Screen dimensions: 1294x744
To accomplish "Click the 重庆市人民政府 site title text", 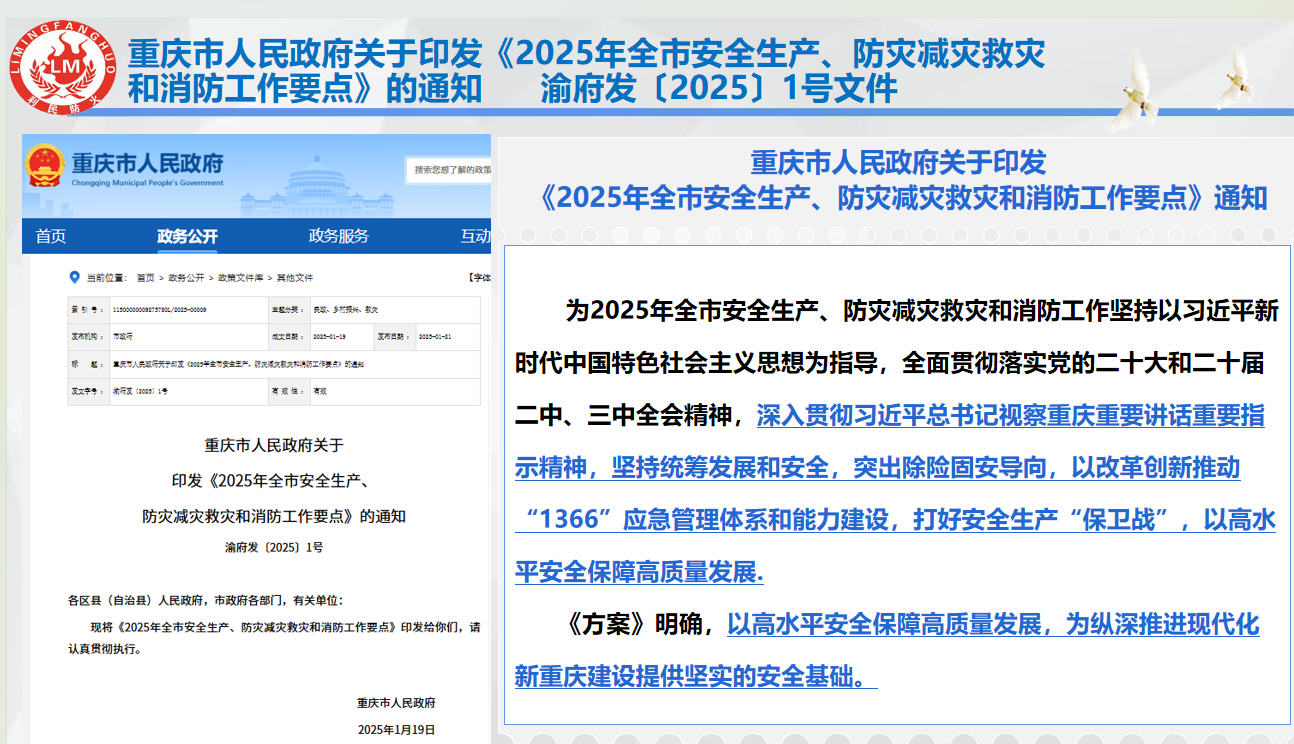I will [x=147, y=163].
